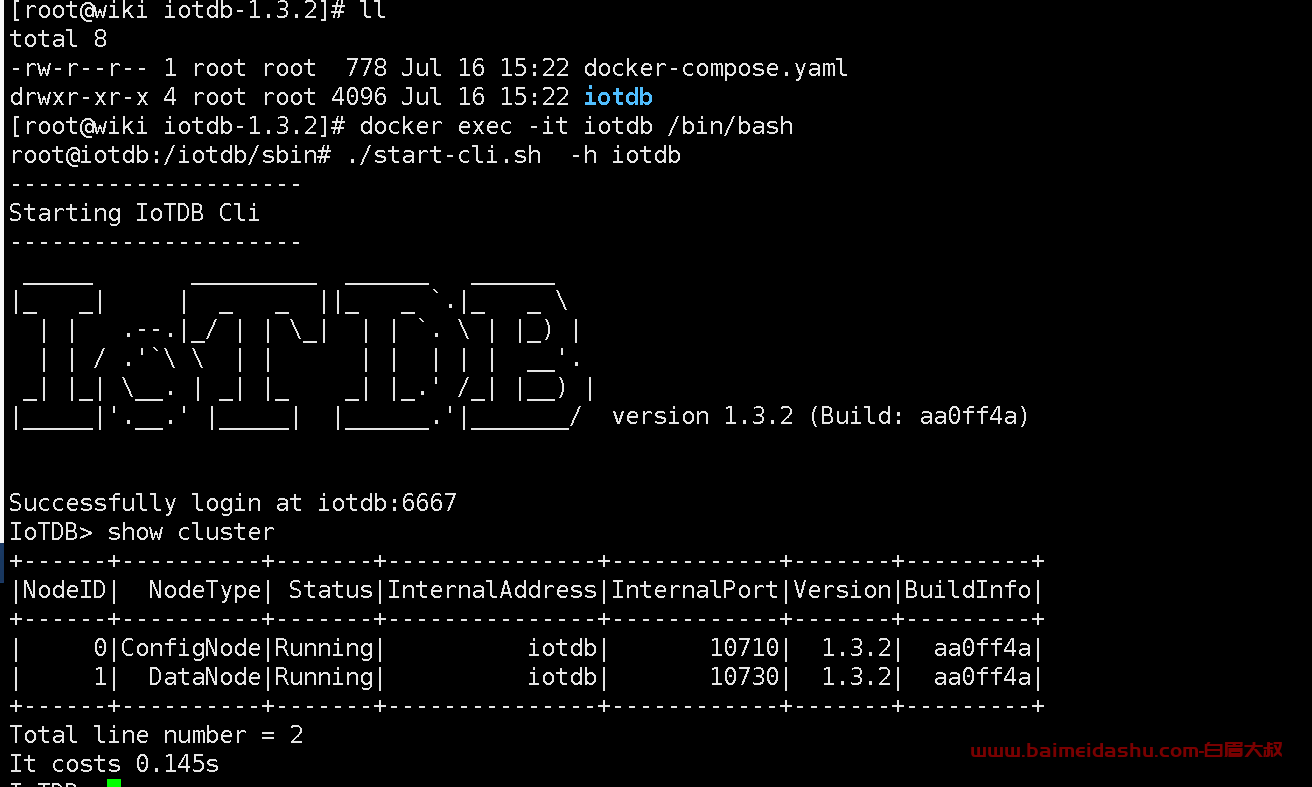The width and height of the screenshot is (1312, 787).
Task: Click the file size 778
Action: click(x=366, y=69)
